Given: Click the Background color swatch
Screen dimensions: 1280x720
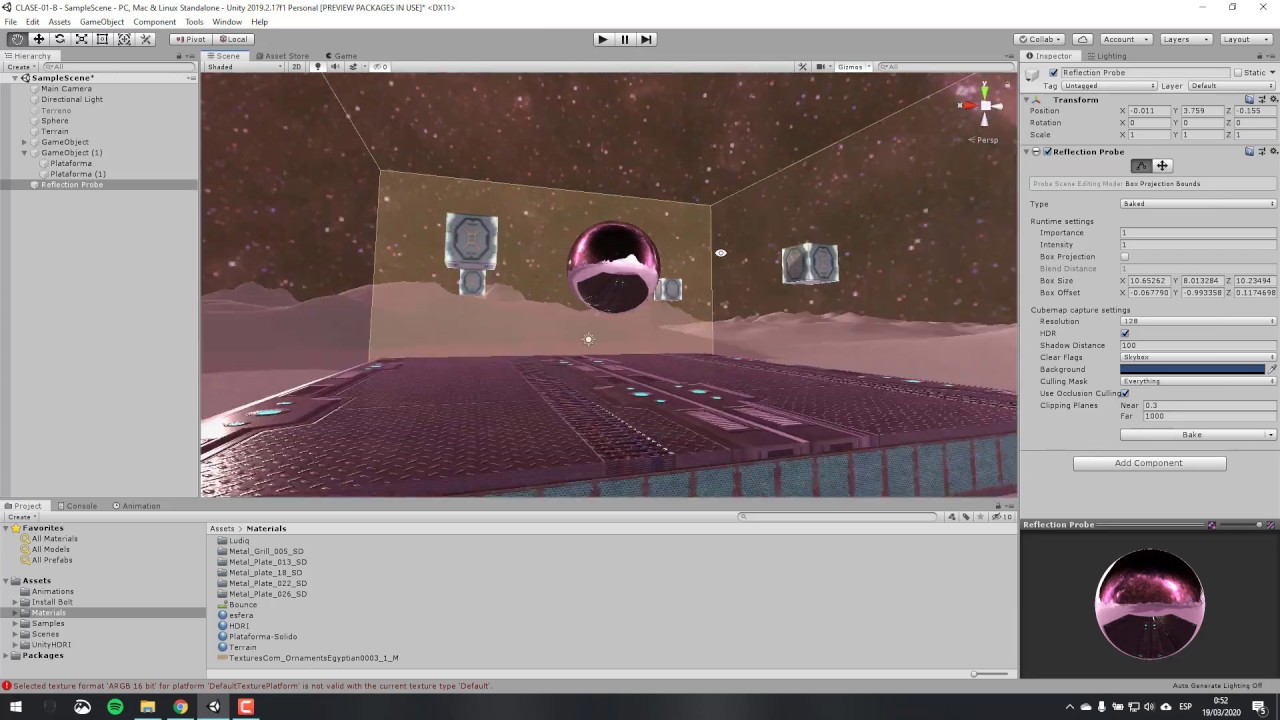Looking at the screenshot, I should pos(1192,369).
